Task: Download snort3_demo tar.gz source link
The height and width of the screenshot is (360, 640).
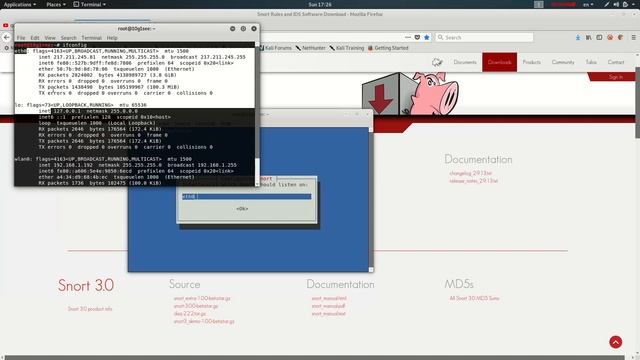Action: [x=204, y=322]
